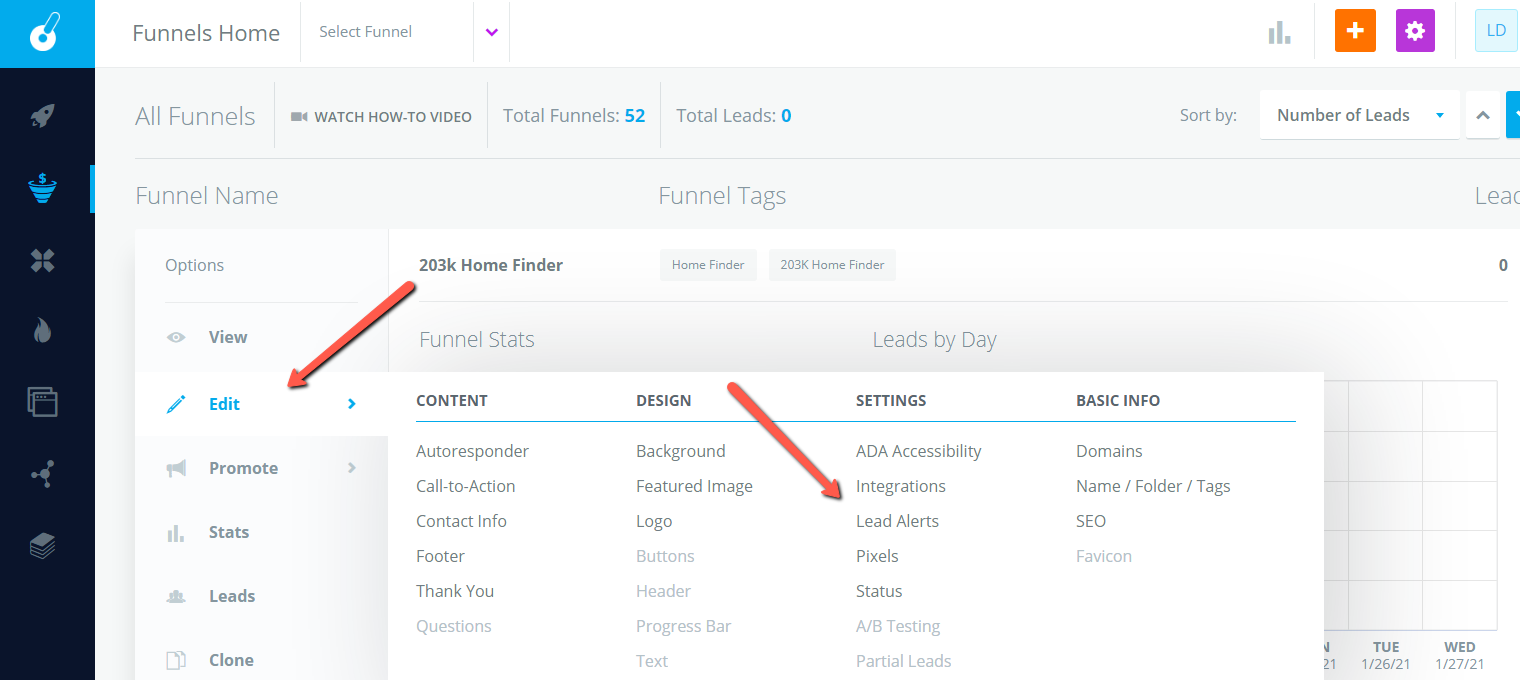Click the leadPops logo icon
The height and width of the screenshot is (680, 1520).
[46, 31]
